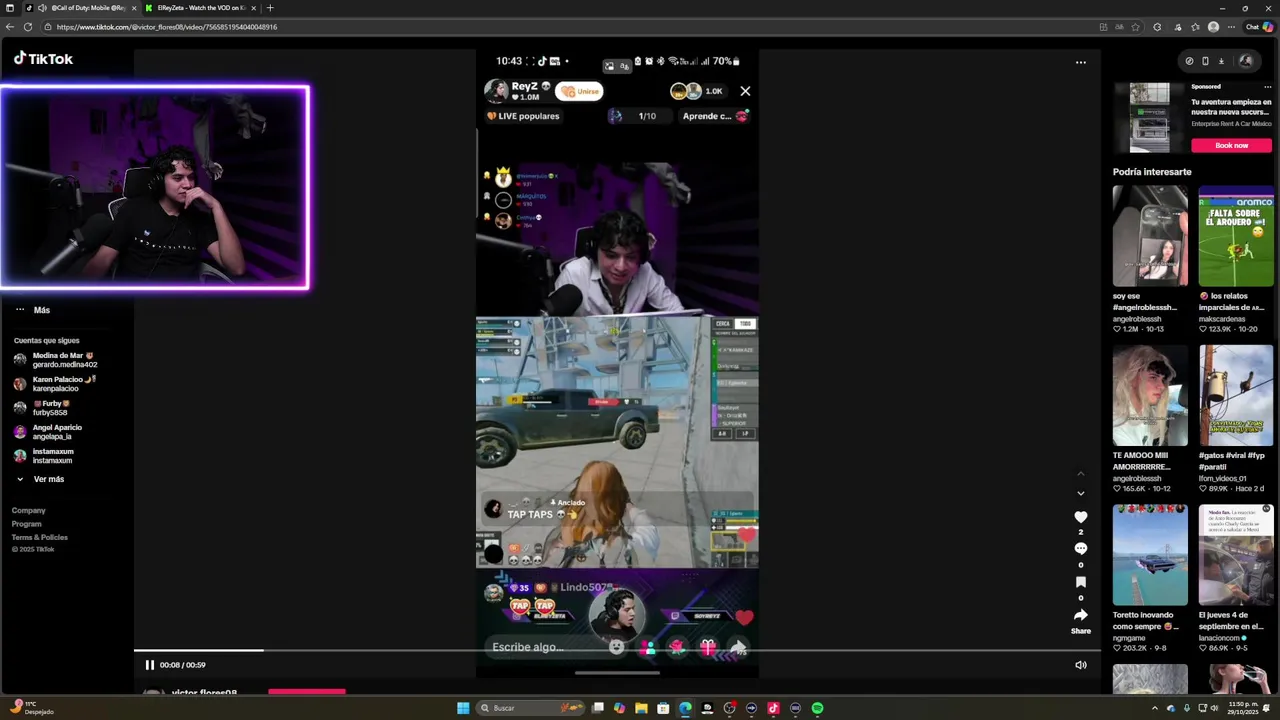
Task: Mute the video with the volume icon
Action: tap(1080, 665)
